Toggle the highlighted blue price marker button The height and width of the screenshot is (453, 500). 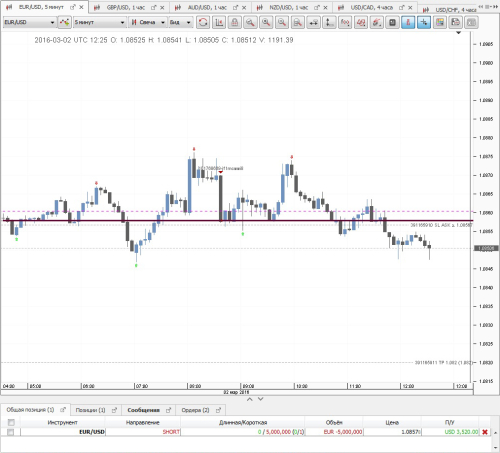tap(408, 22)
